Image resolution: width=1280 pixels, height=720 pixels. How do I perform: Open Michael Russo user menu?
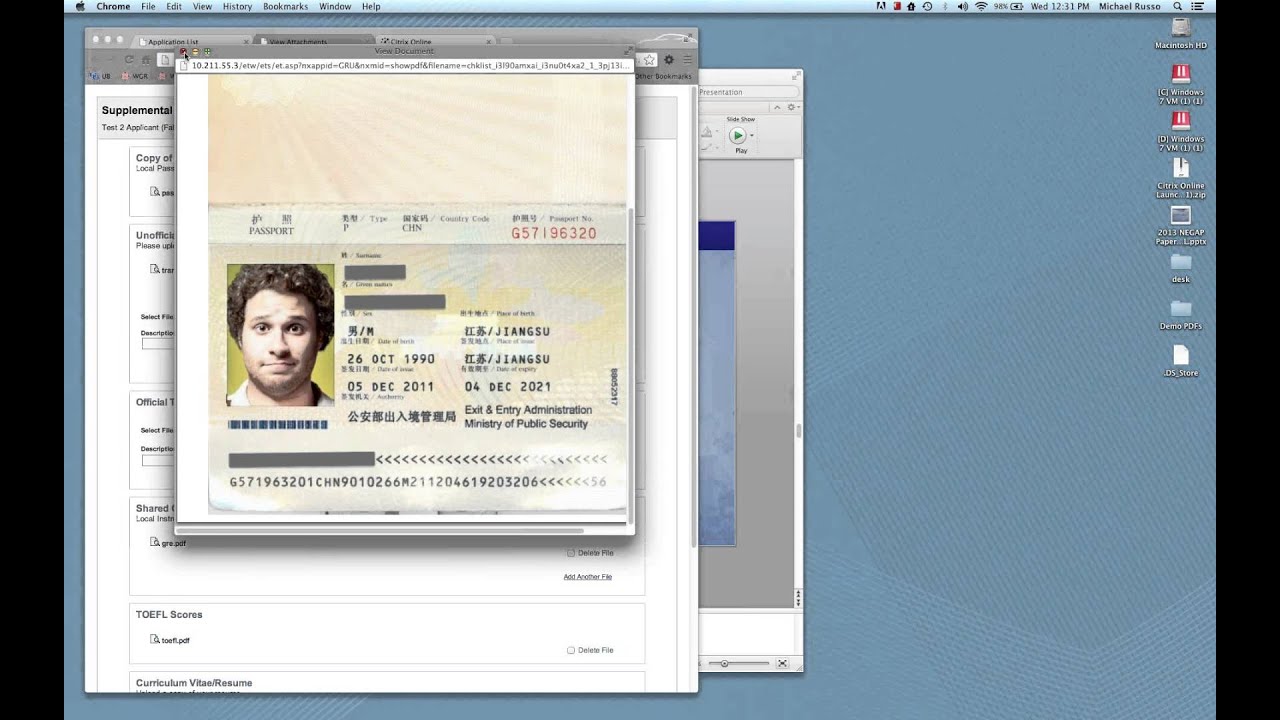pyautogui.click(x=1129, y=6)
